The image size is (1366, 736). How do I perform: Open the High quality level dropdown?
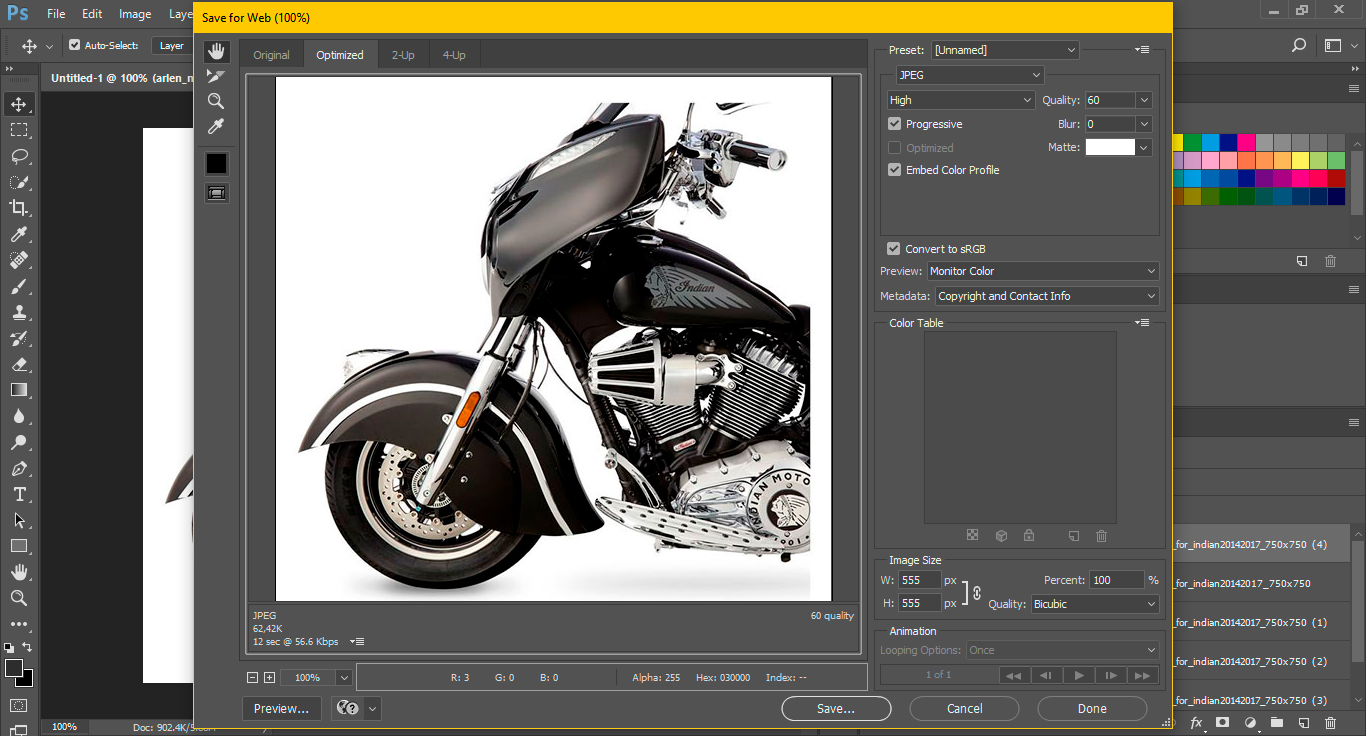pyautogui.click(x=961, y=100)
